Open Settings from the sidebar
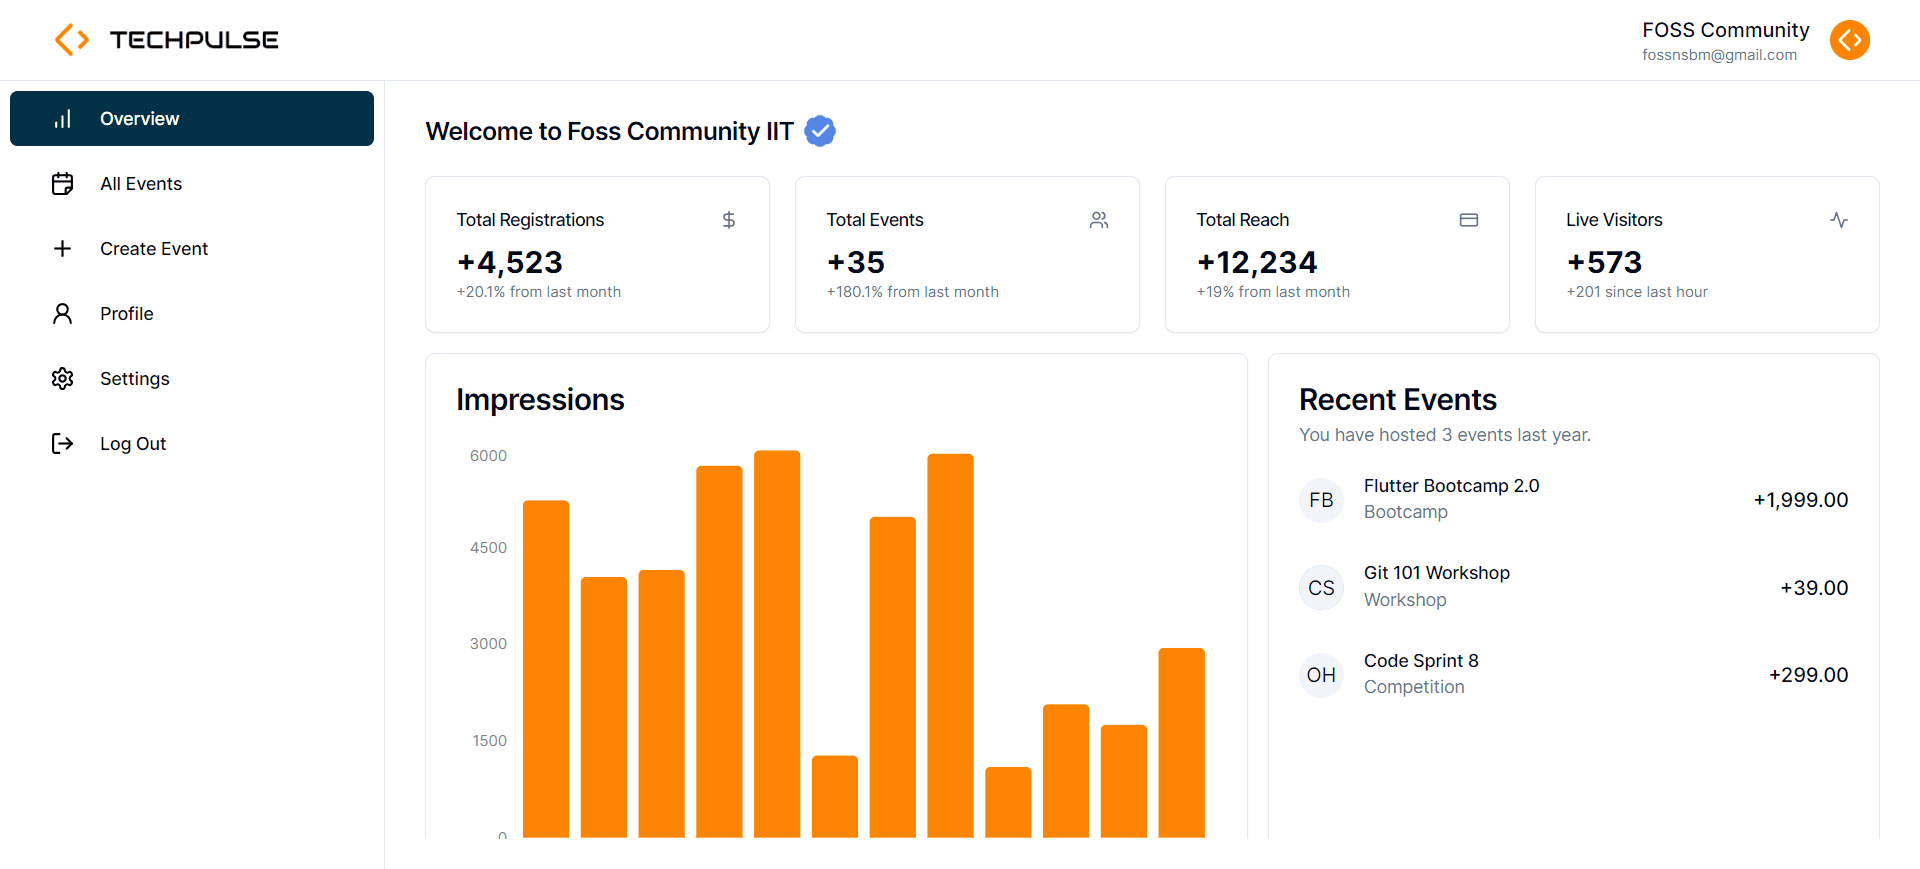 pyautogui.click(x=192, y=379)
